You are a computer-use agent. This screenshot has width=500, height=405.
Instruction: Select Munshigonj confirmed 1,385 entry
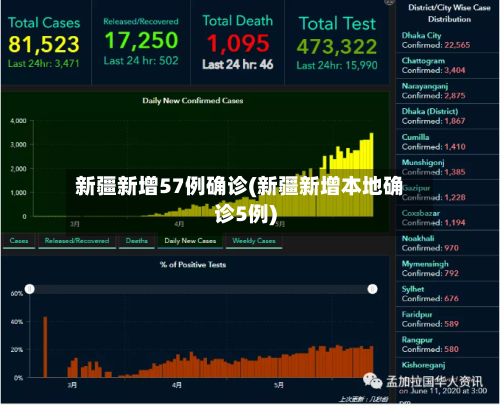pos(447,167)
